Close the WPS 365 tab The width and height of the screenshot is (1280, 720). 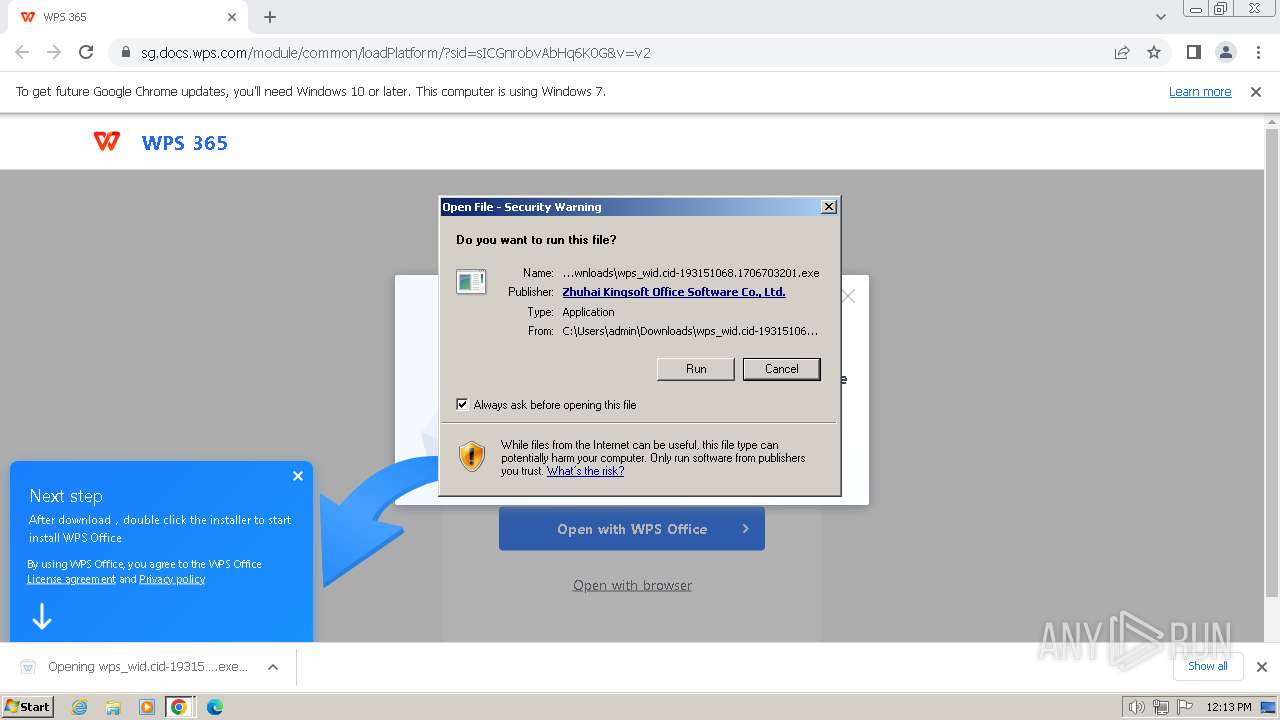pyautogui.click(x=232, y=17)
